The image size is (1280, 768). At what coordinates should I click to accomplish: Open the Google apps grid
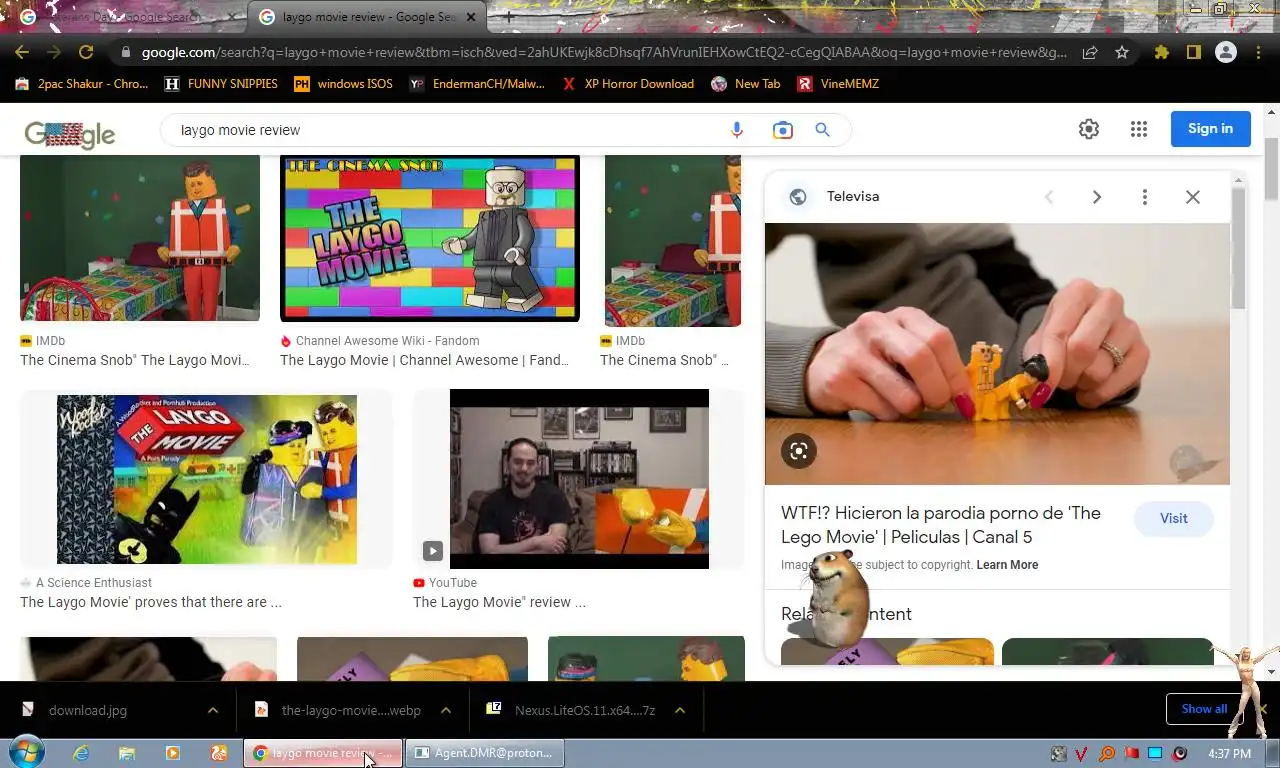point(1138,129)
